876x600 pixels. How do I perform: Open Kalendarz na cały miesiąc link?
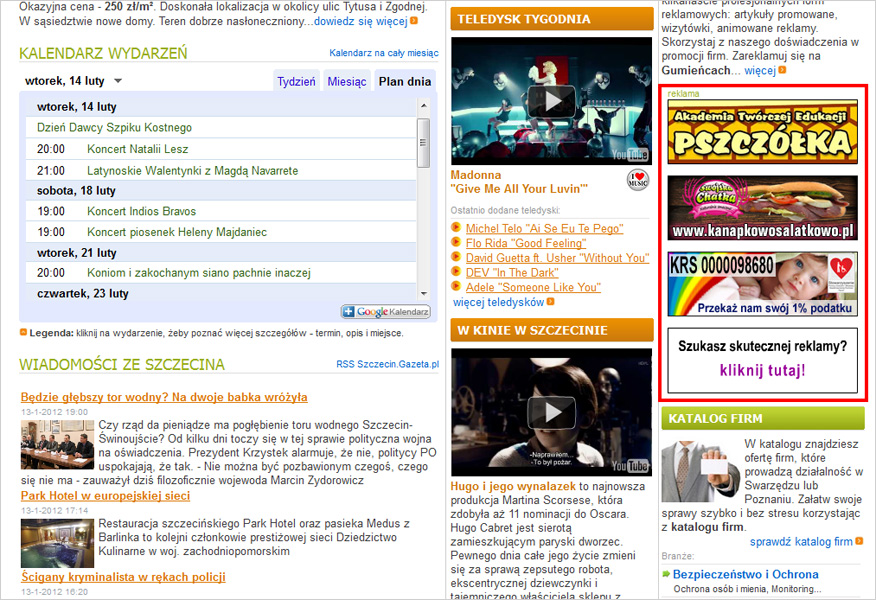384,53
